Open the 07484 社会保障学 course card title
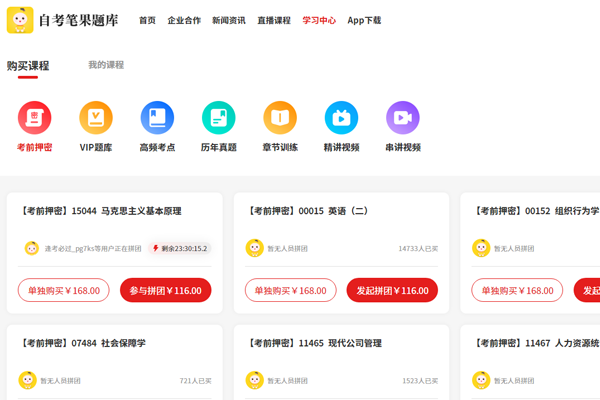Viewport: 600px width, 400px height. click(83, 343)
